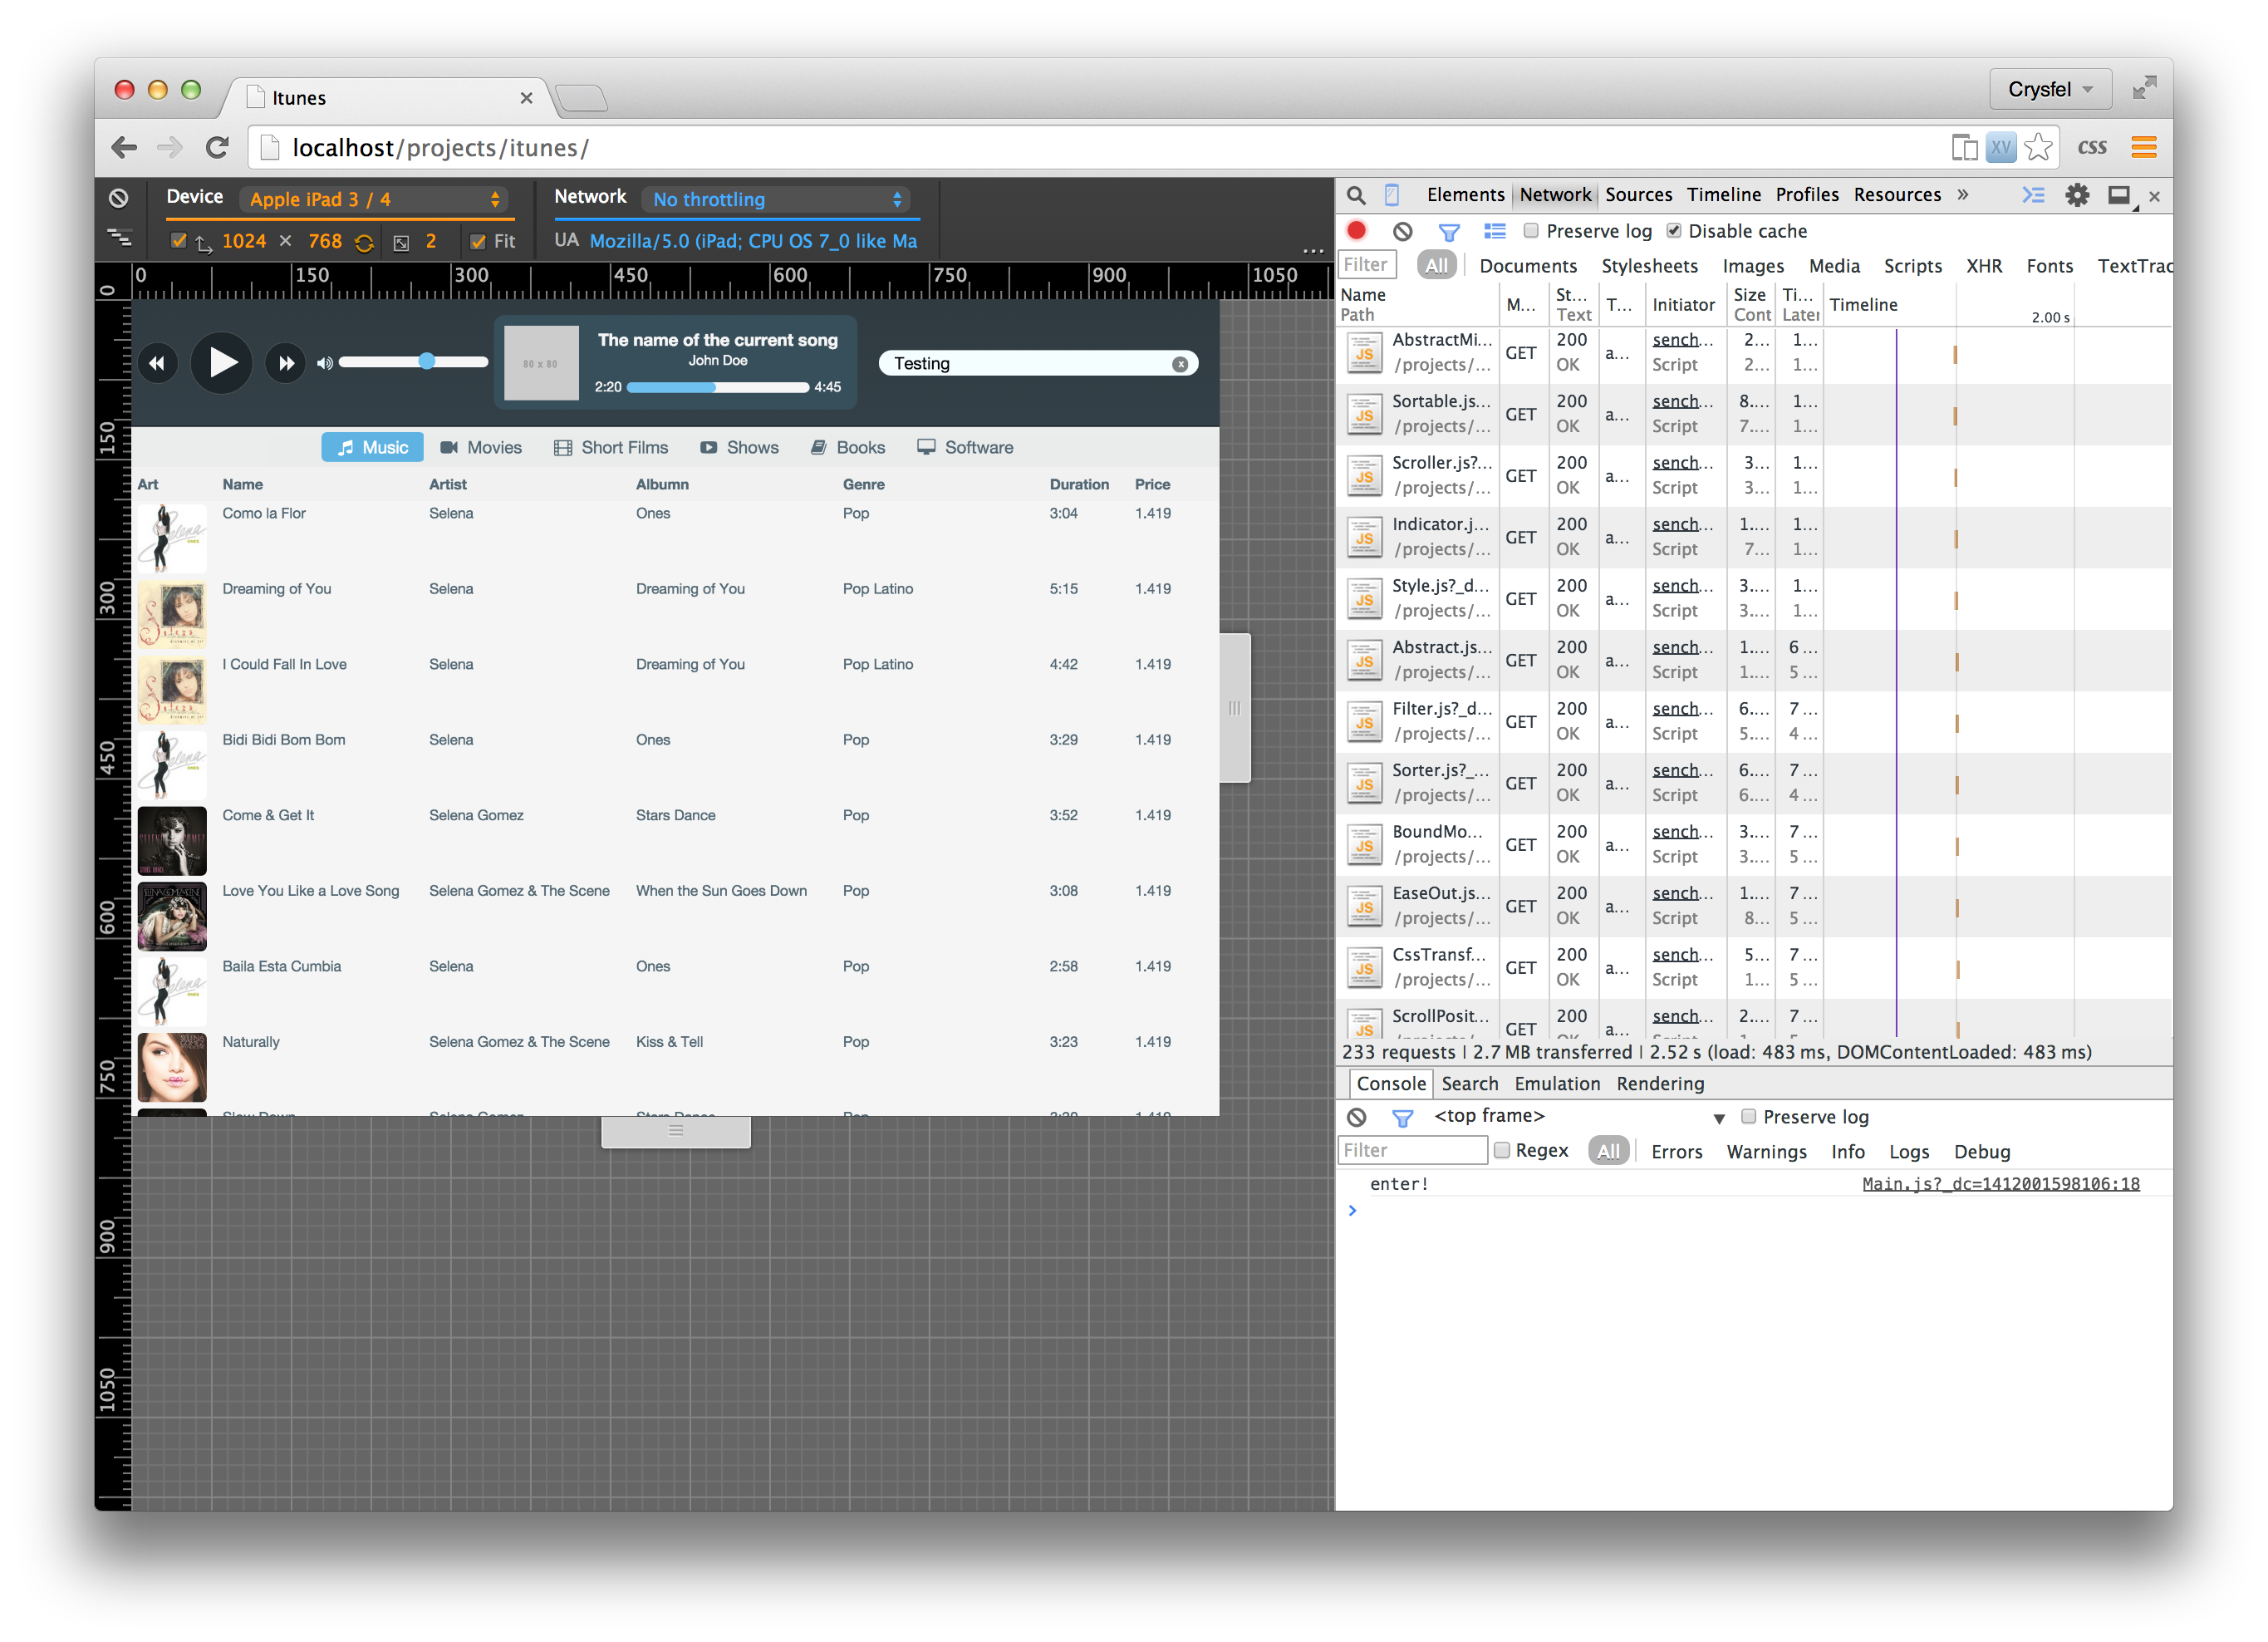
Task: Open the Main.js source link in console
Action: pyautogui.click(x=2000, y=1184)
